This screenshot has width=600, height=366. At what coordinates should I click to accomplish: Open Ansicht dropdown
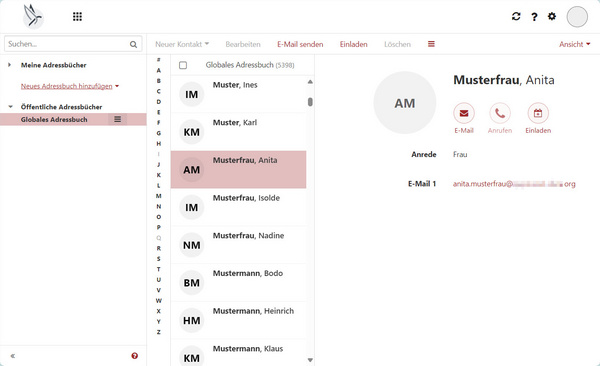574,44
